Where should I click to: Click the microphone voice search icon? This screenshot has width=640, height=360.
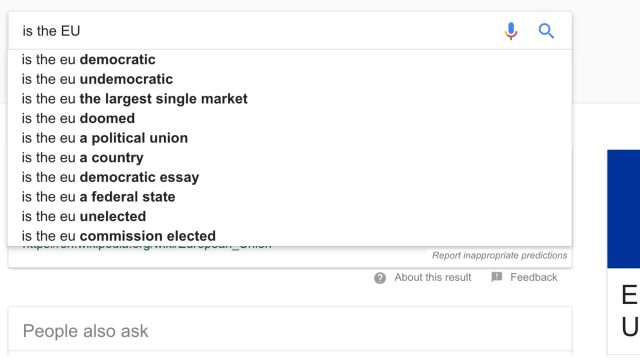point(511,31)
